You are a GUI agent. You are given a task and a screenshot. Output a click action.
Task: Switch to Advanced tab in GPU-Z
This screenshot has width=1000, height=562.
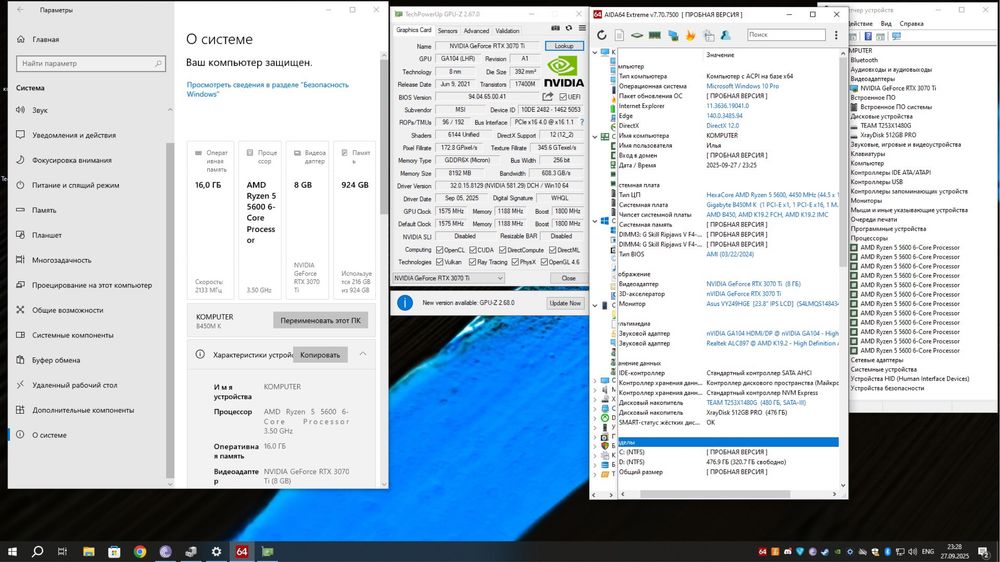[476, 31]
